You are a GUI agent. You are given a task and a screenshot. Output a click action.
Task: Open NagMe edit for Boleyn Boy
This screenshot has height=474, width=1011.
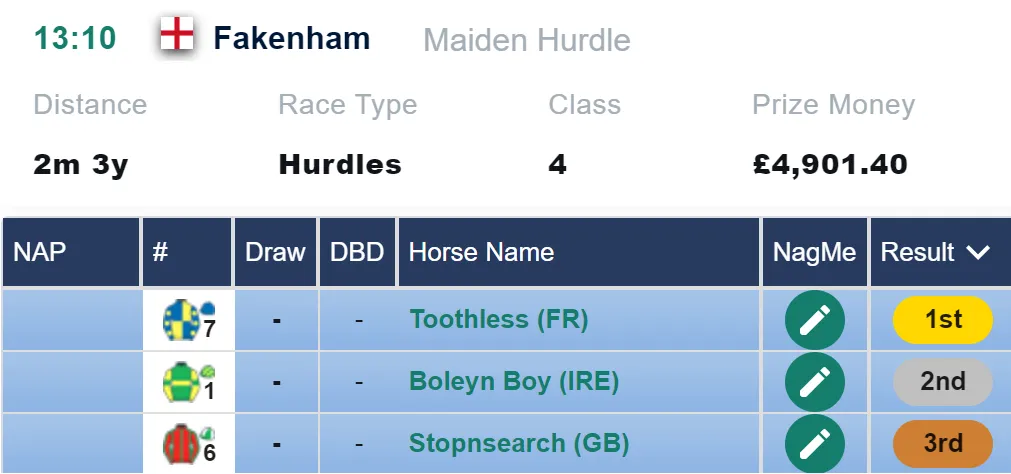coord(814,382)
